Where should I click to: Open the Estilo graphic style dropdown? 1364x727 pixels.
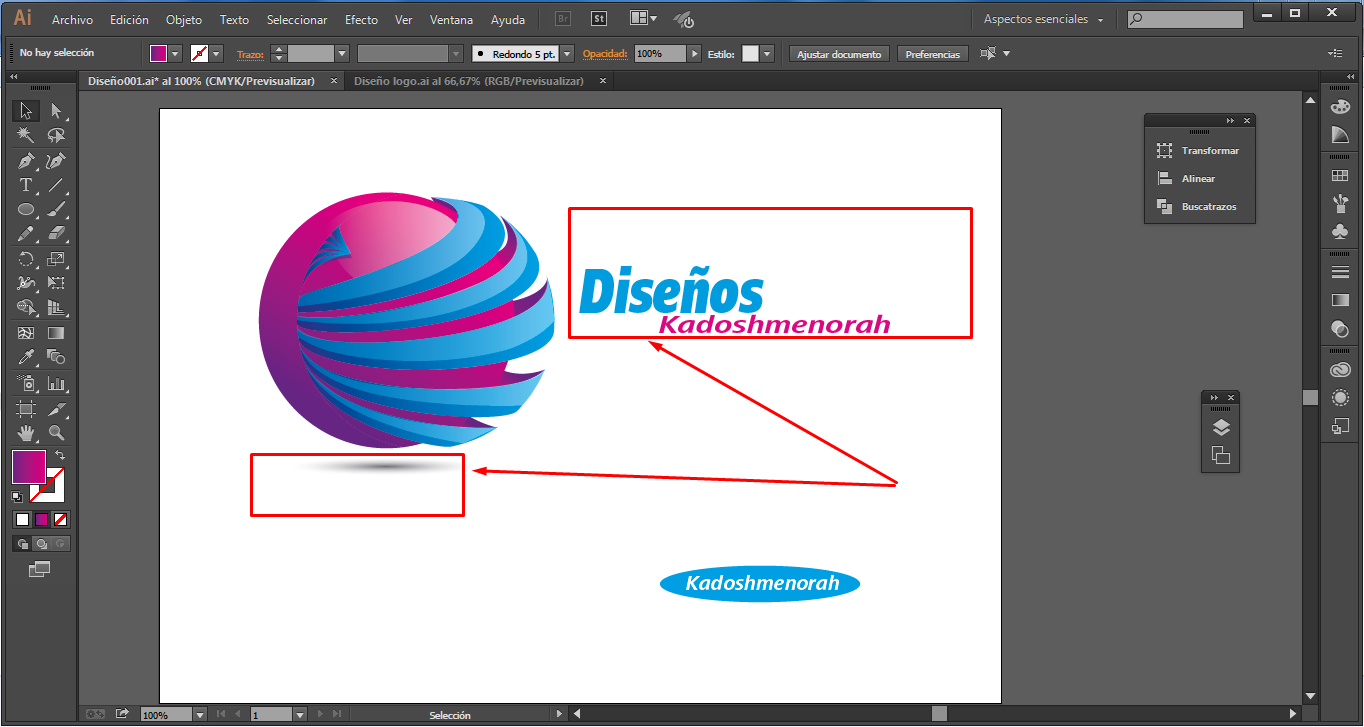click(x=767, y=54)
